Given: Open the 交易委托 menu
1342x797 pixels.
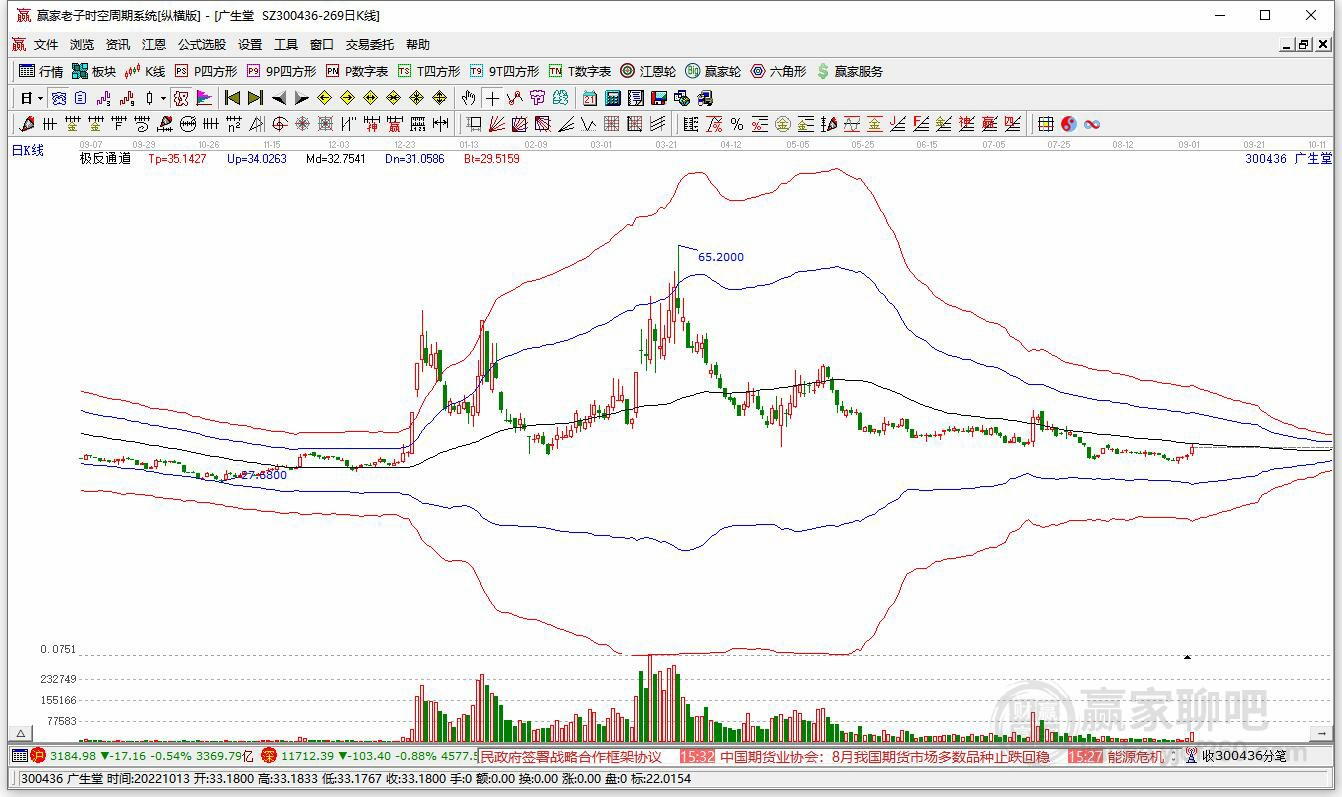Looking at the screenshot, I should [x=370, y=45].
